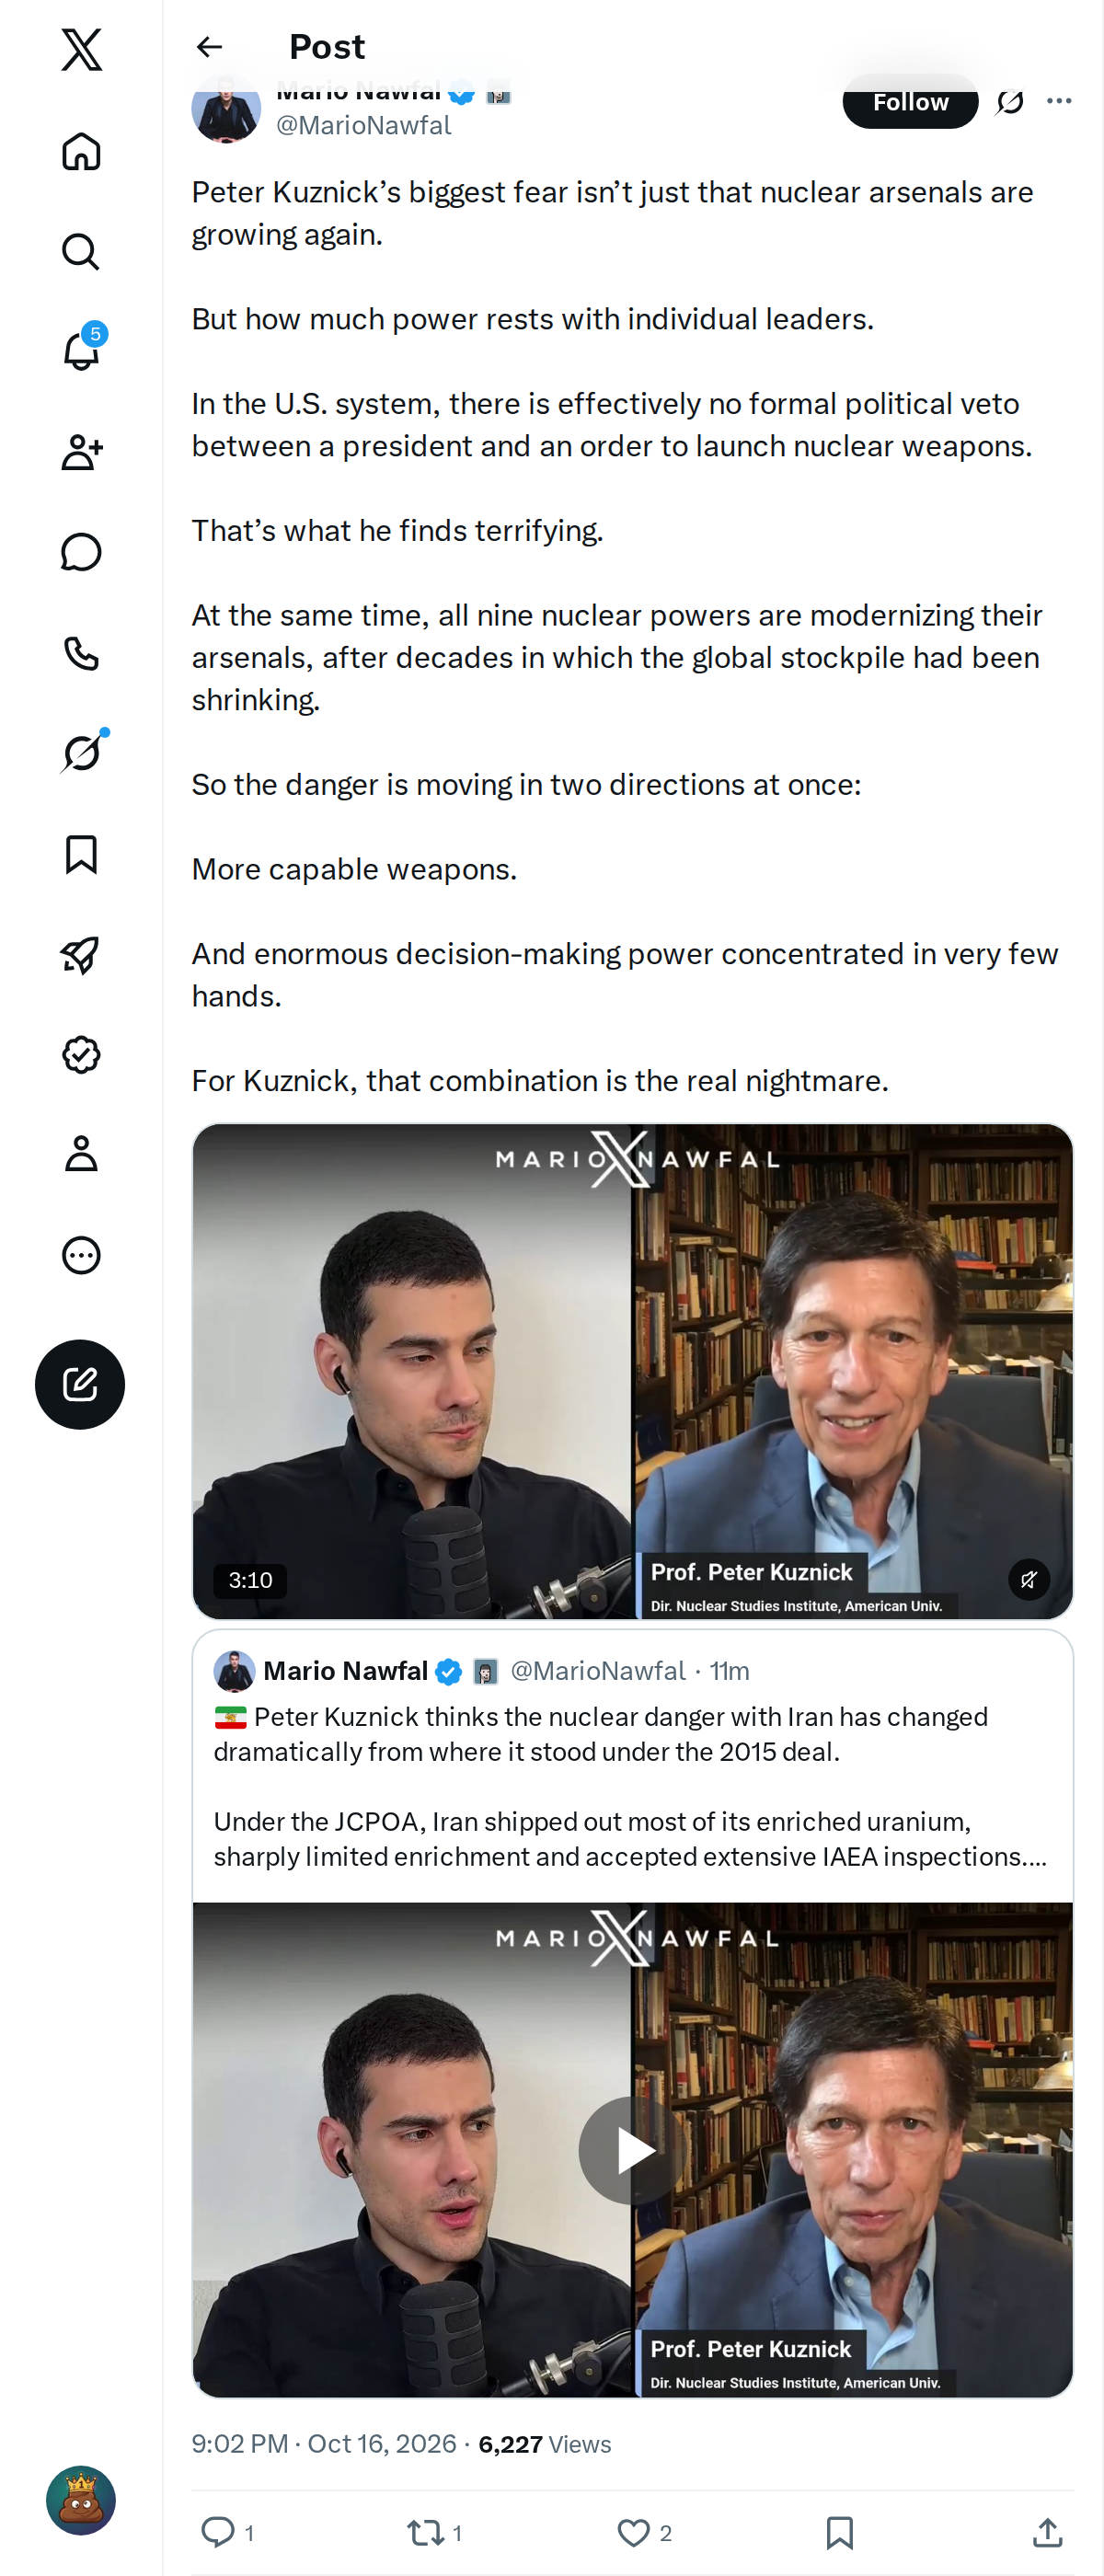1104x2576 pixels.
Task: Bookmark this post from the action bar
Action: click(840, 2532)
